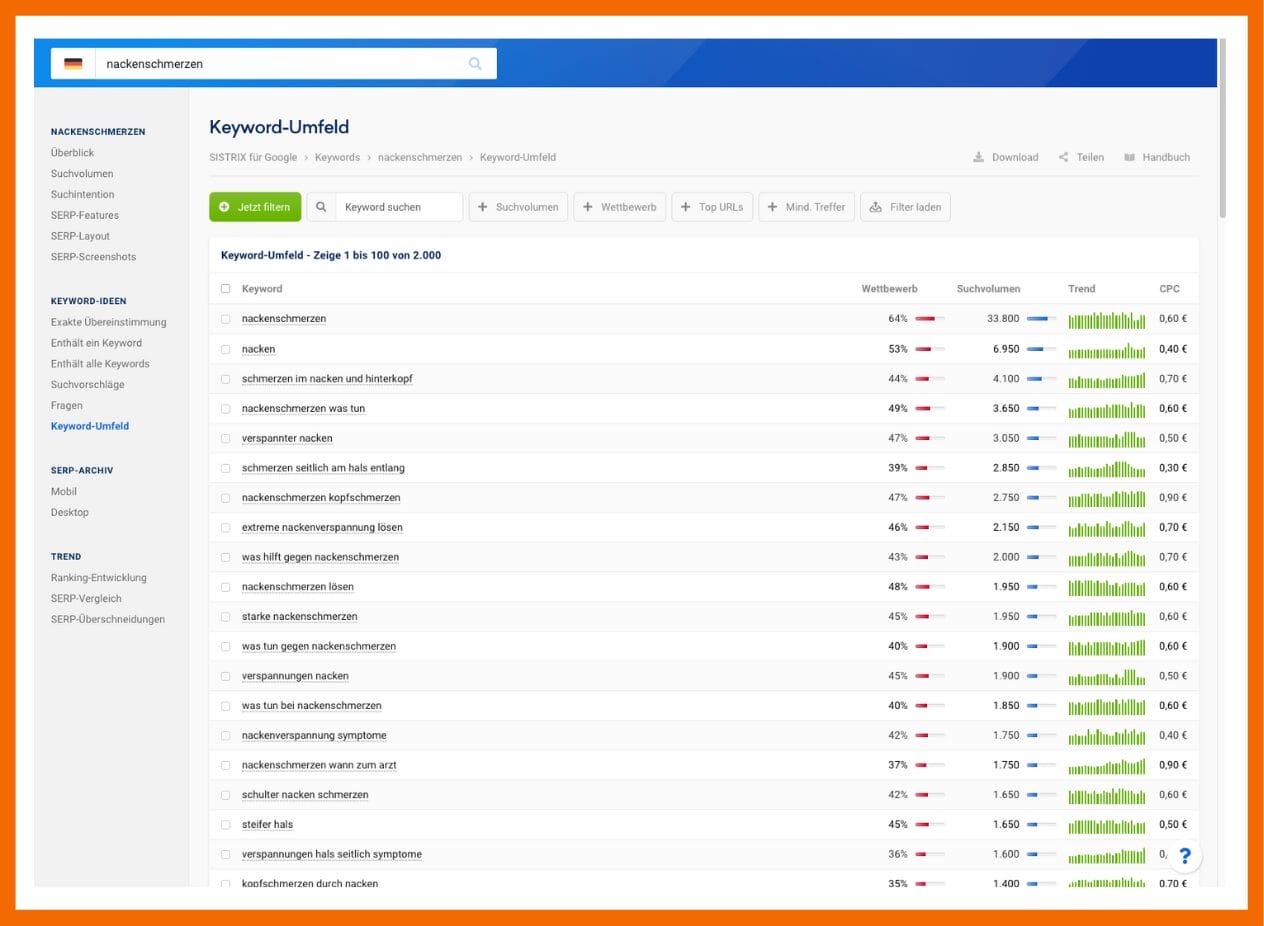Click the blue help question mark icon
This screenshot has height=926, width=1264.
coord(1185,856)
